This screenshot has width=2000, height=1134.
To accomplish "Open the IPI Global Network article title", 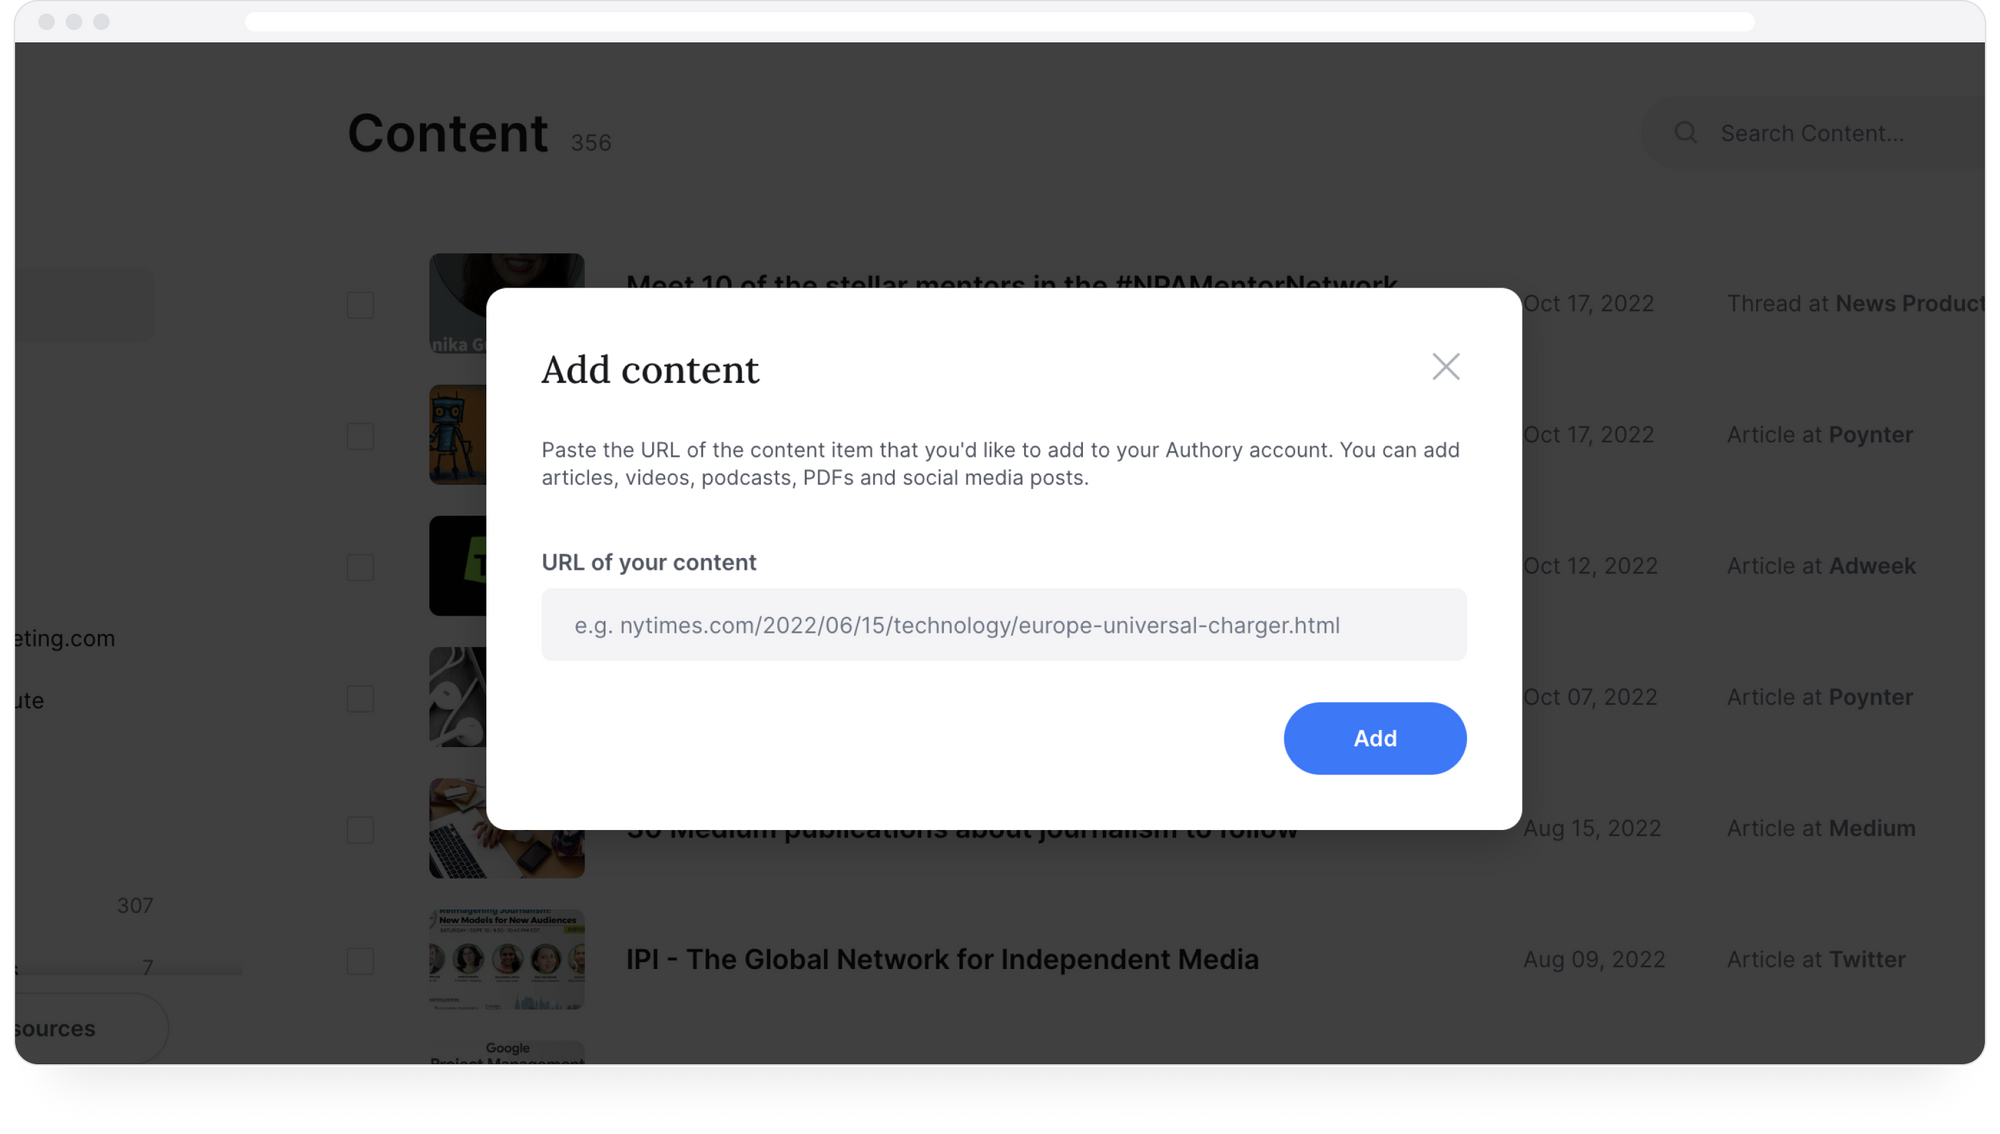I will [942, 960].
